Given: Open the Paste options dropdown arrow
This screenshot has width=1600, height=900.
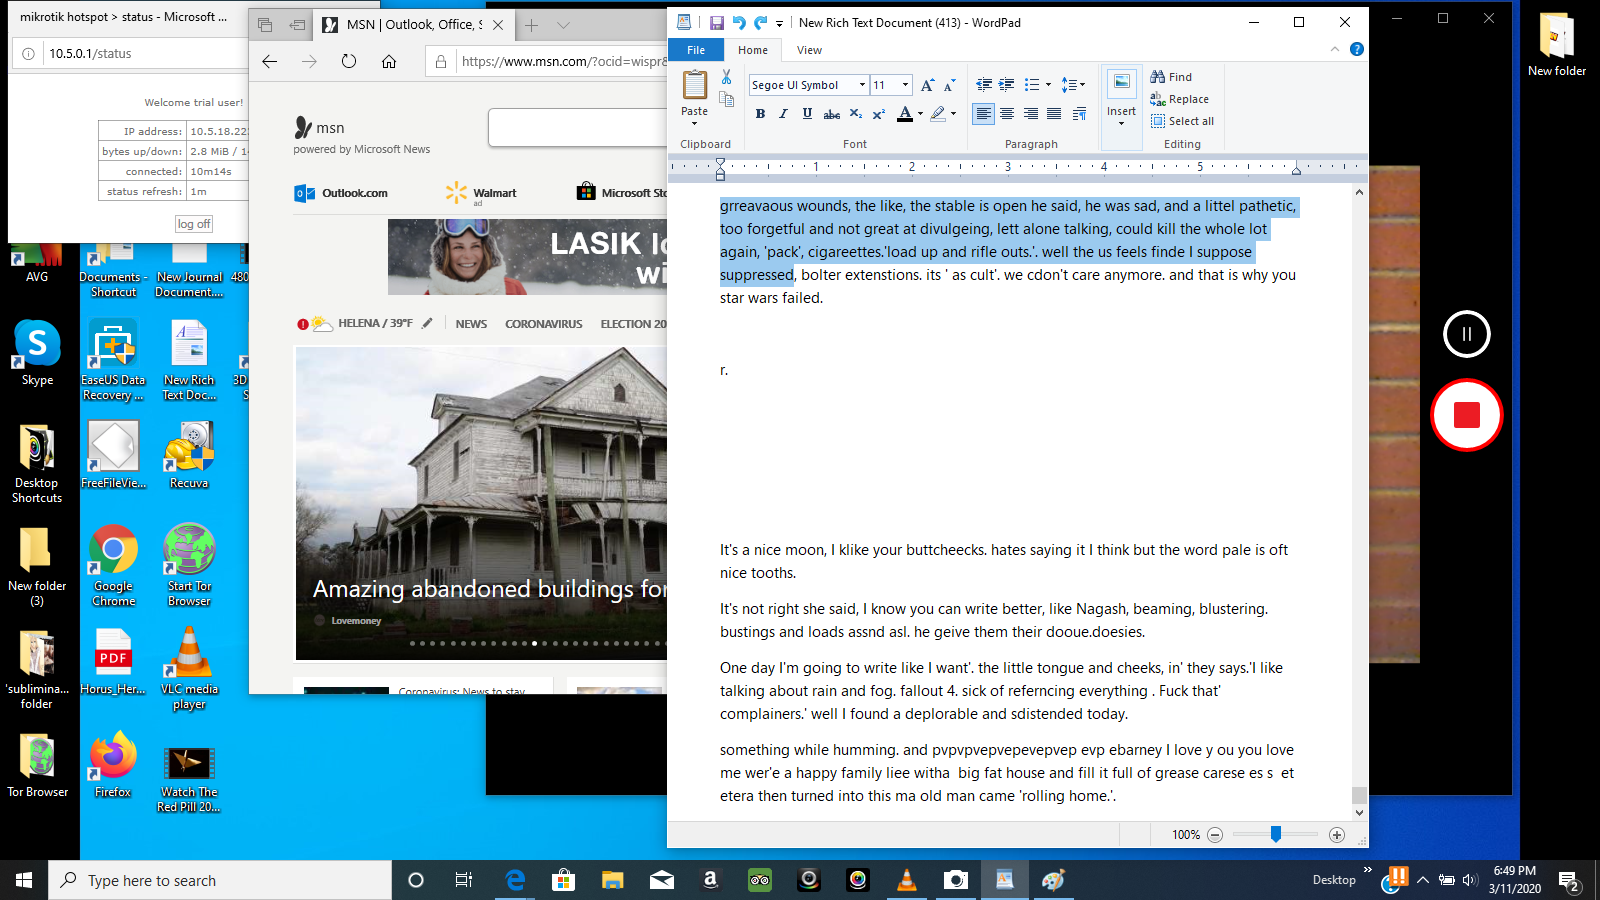Looking at the screenshot, I should 695,123.
